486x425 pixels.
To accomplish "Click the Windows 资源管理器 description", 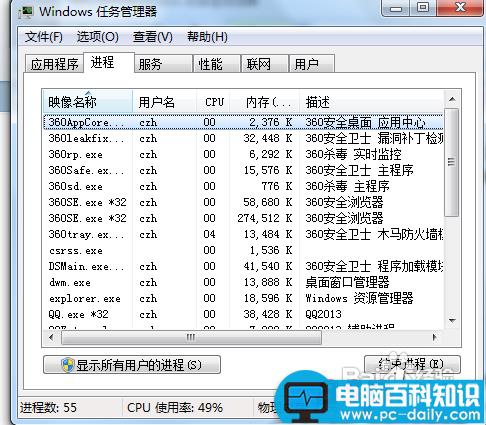I will pyautogui.click(x=359, y=298).
